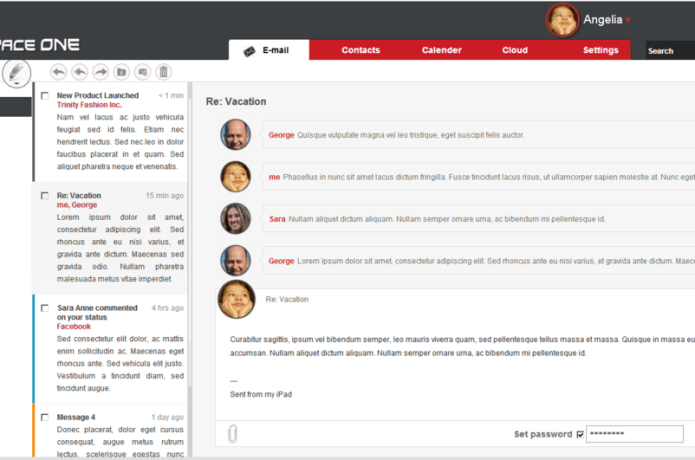The image size is (695, 460).
Task: Open the Settings tab
Action: [x=600, y=50]
